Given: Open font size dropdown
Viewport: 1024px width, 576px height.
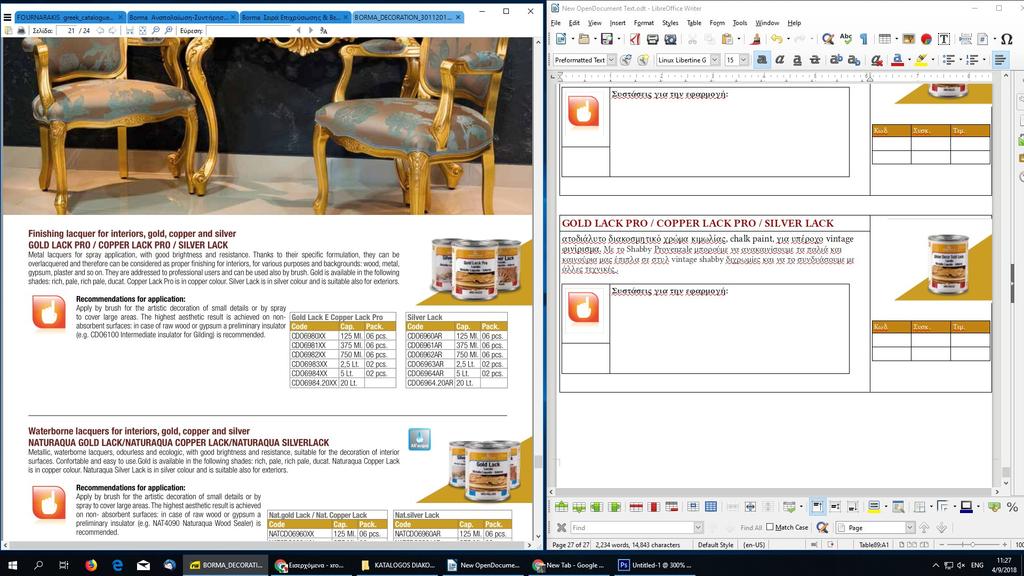Looking at the screenshot, I should pyautogui.click(x=744, y=60).
